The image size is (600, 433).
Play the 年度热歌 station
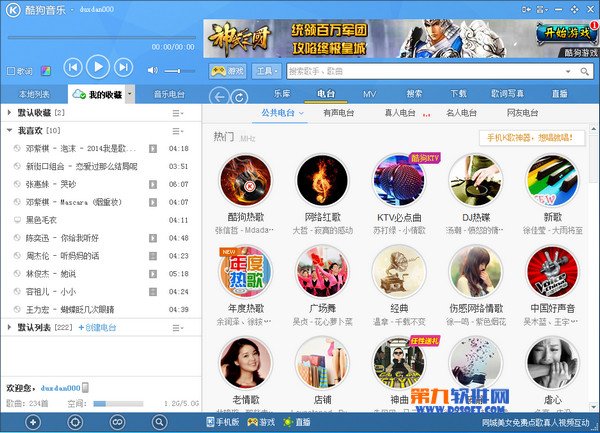(x=245, y=272)
